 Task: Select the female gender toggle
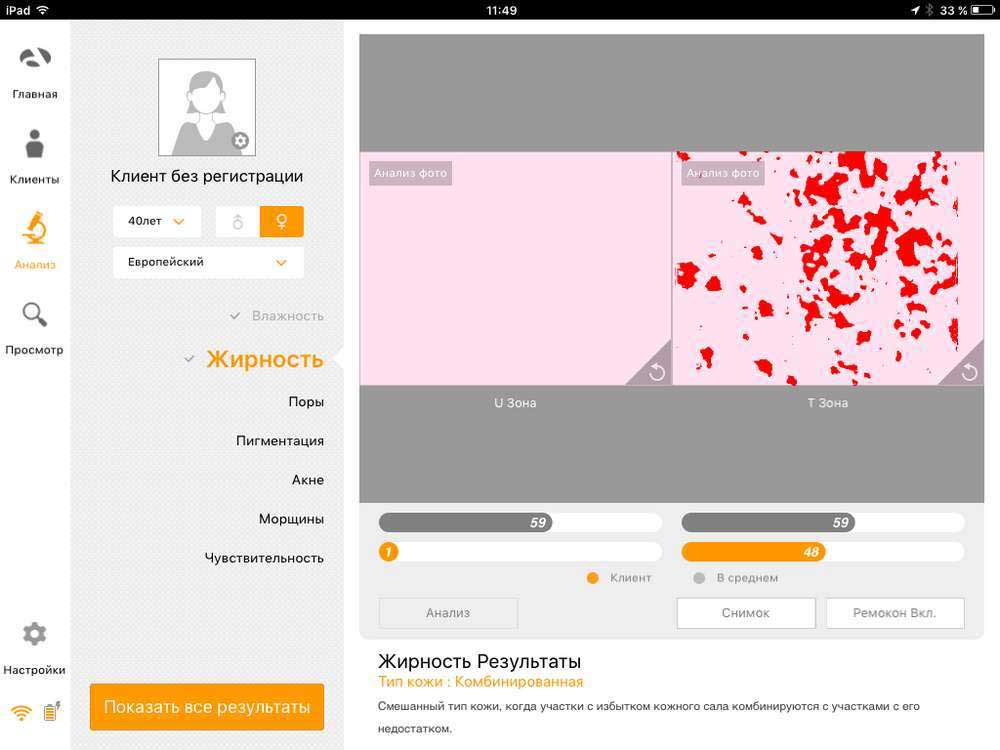[281, 222]
